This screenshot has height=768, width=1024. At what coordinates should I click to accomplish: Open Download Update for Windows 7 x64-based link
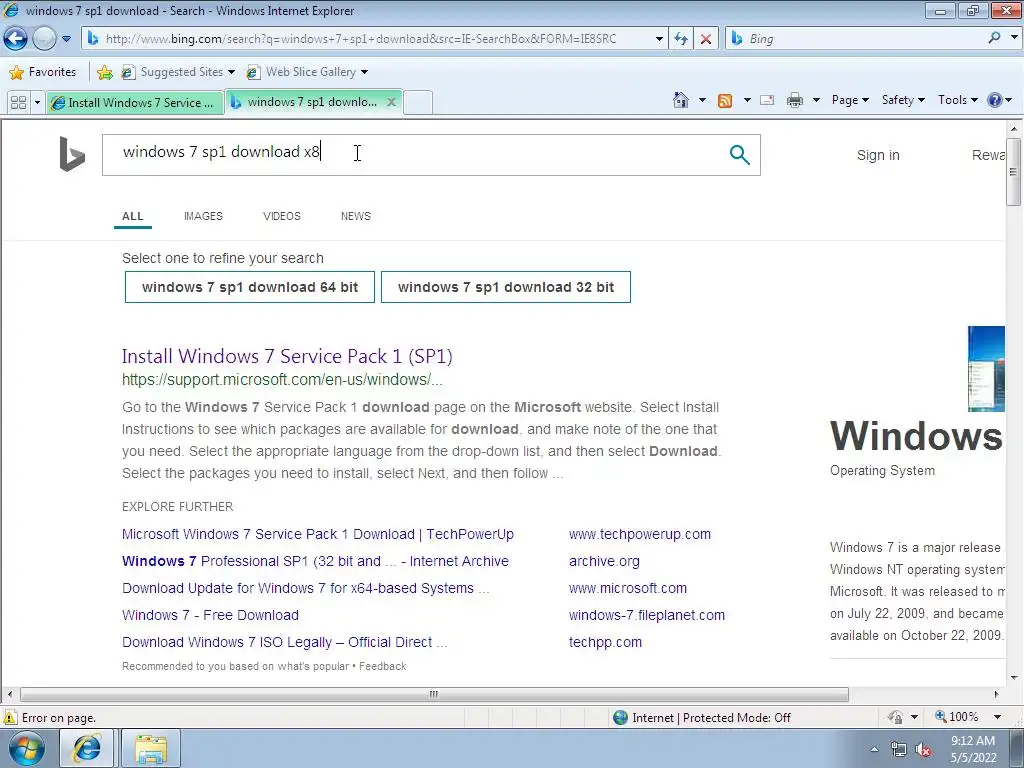pyautogui.click(x=305, y=588)
